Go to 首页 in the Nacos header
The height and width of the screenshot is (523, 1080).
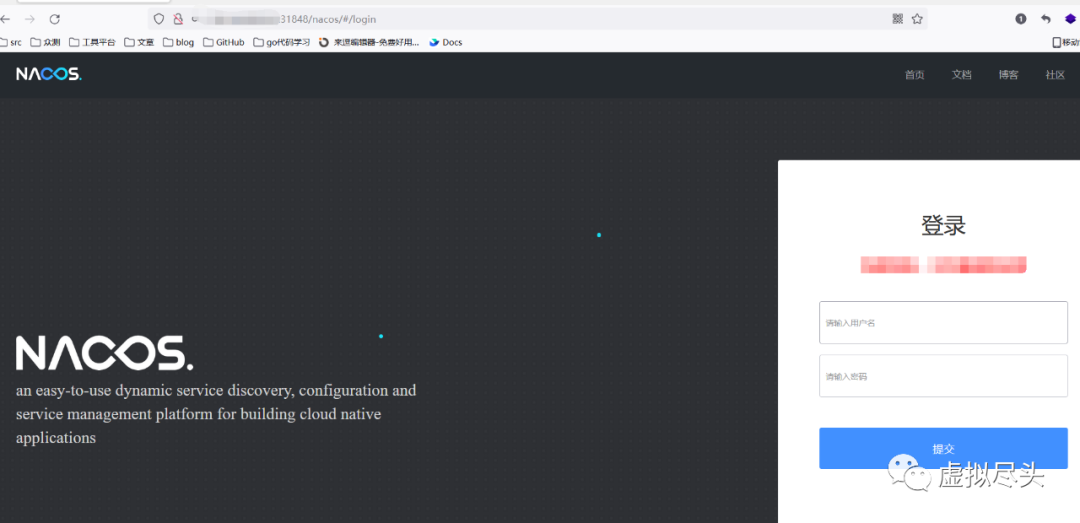point(915,75)
